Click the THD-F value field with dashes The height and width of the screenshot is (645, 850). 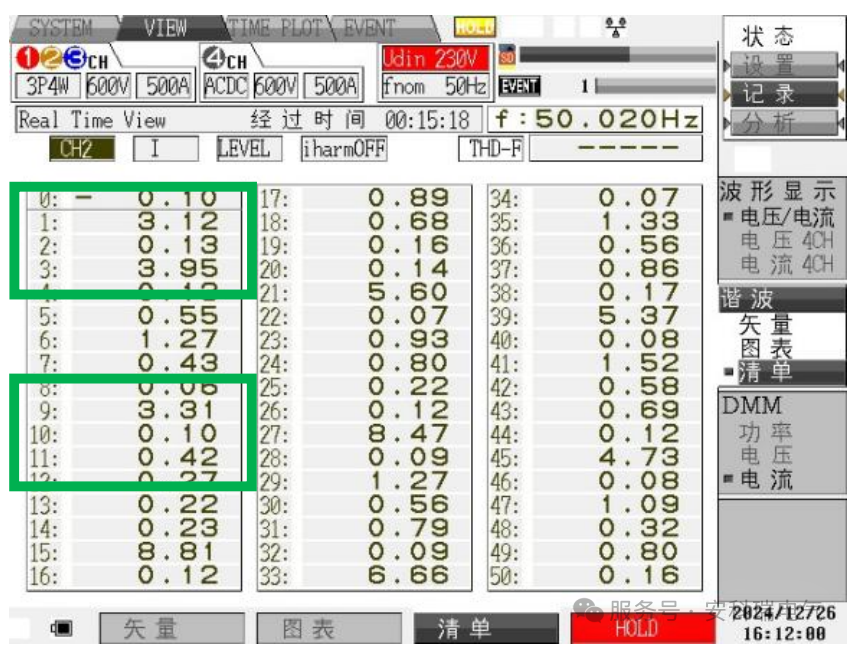[616, 149]
